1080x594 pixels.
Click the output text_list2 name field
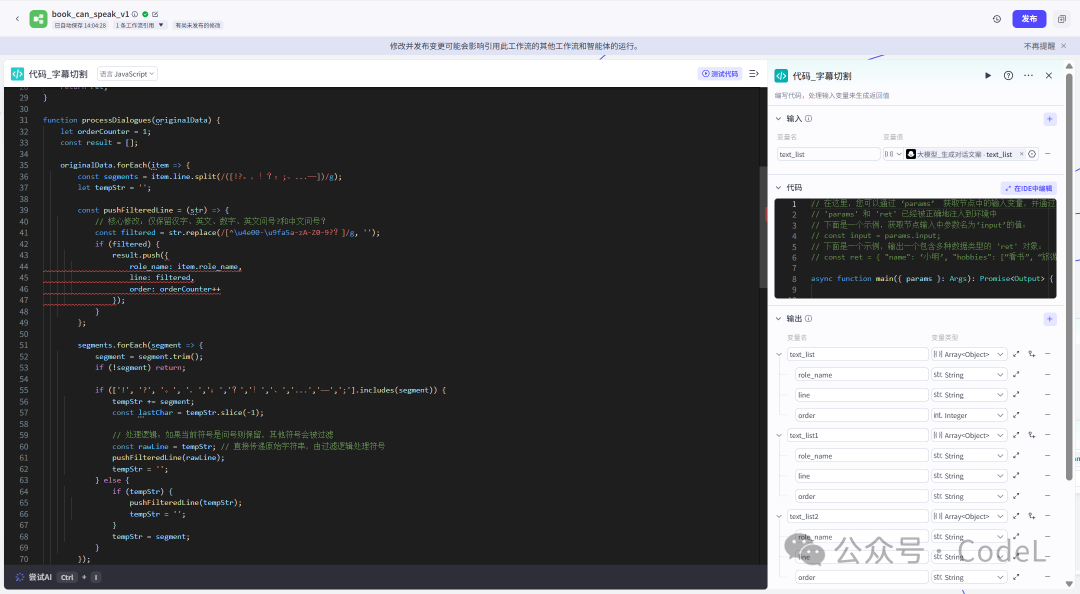point(858,516)
